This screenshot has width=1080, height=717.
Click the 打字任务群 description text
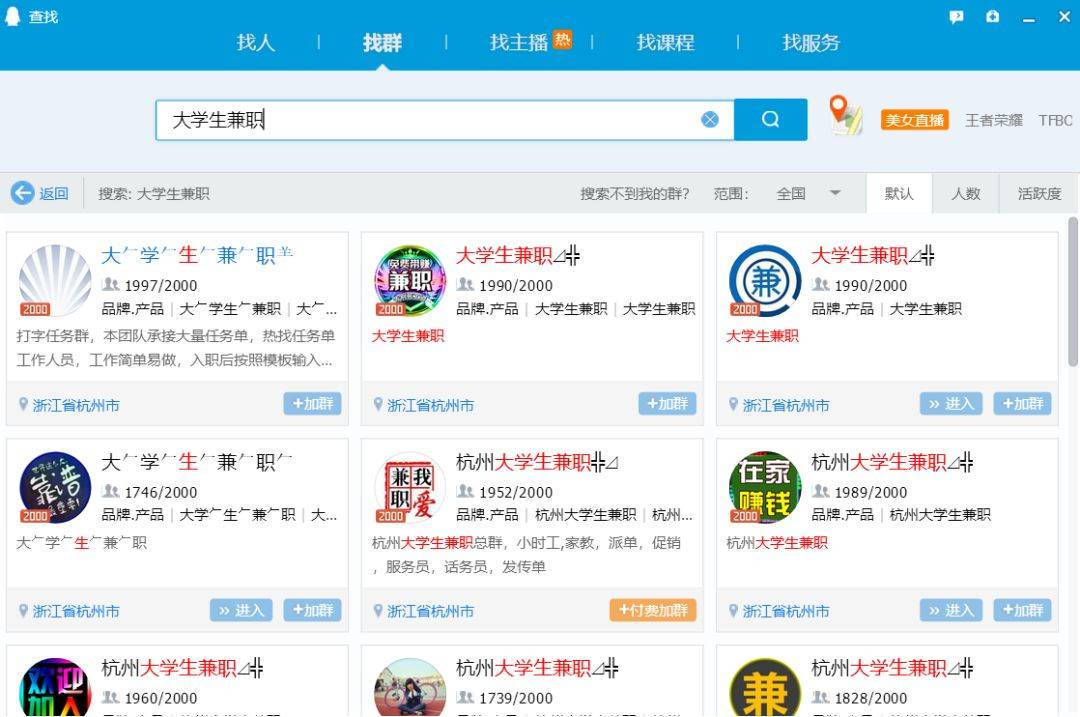(x=176, y=348)
